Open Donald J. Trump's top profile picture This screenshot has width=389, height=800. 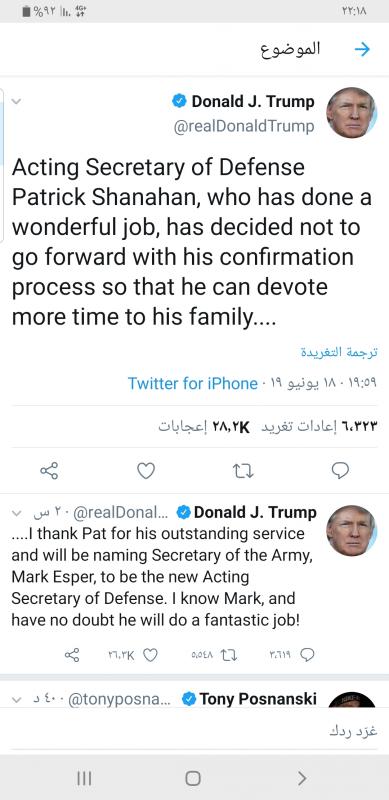click(x=351, y=113)
